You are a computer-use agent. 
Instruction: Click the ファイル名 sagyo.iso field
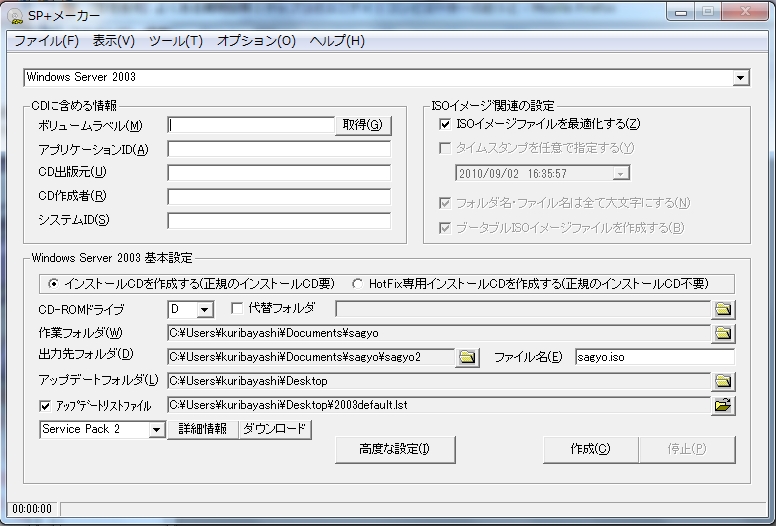click(x=655, y=357)
